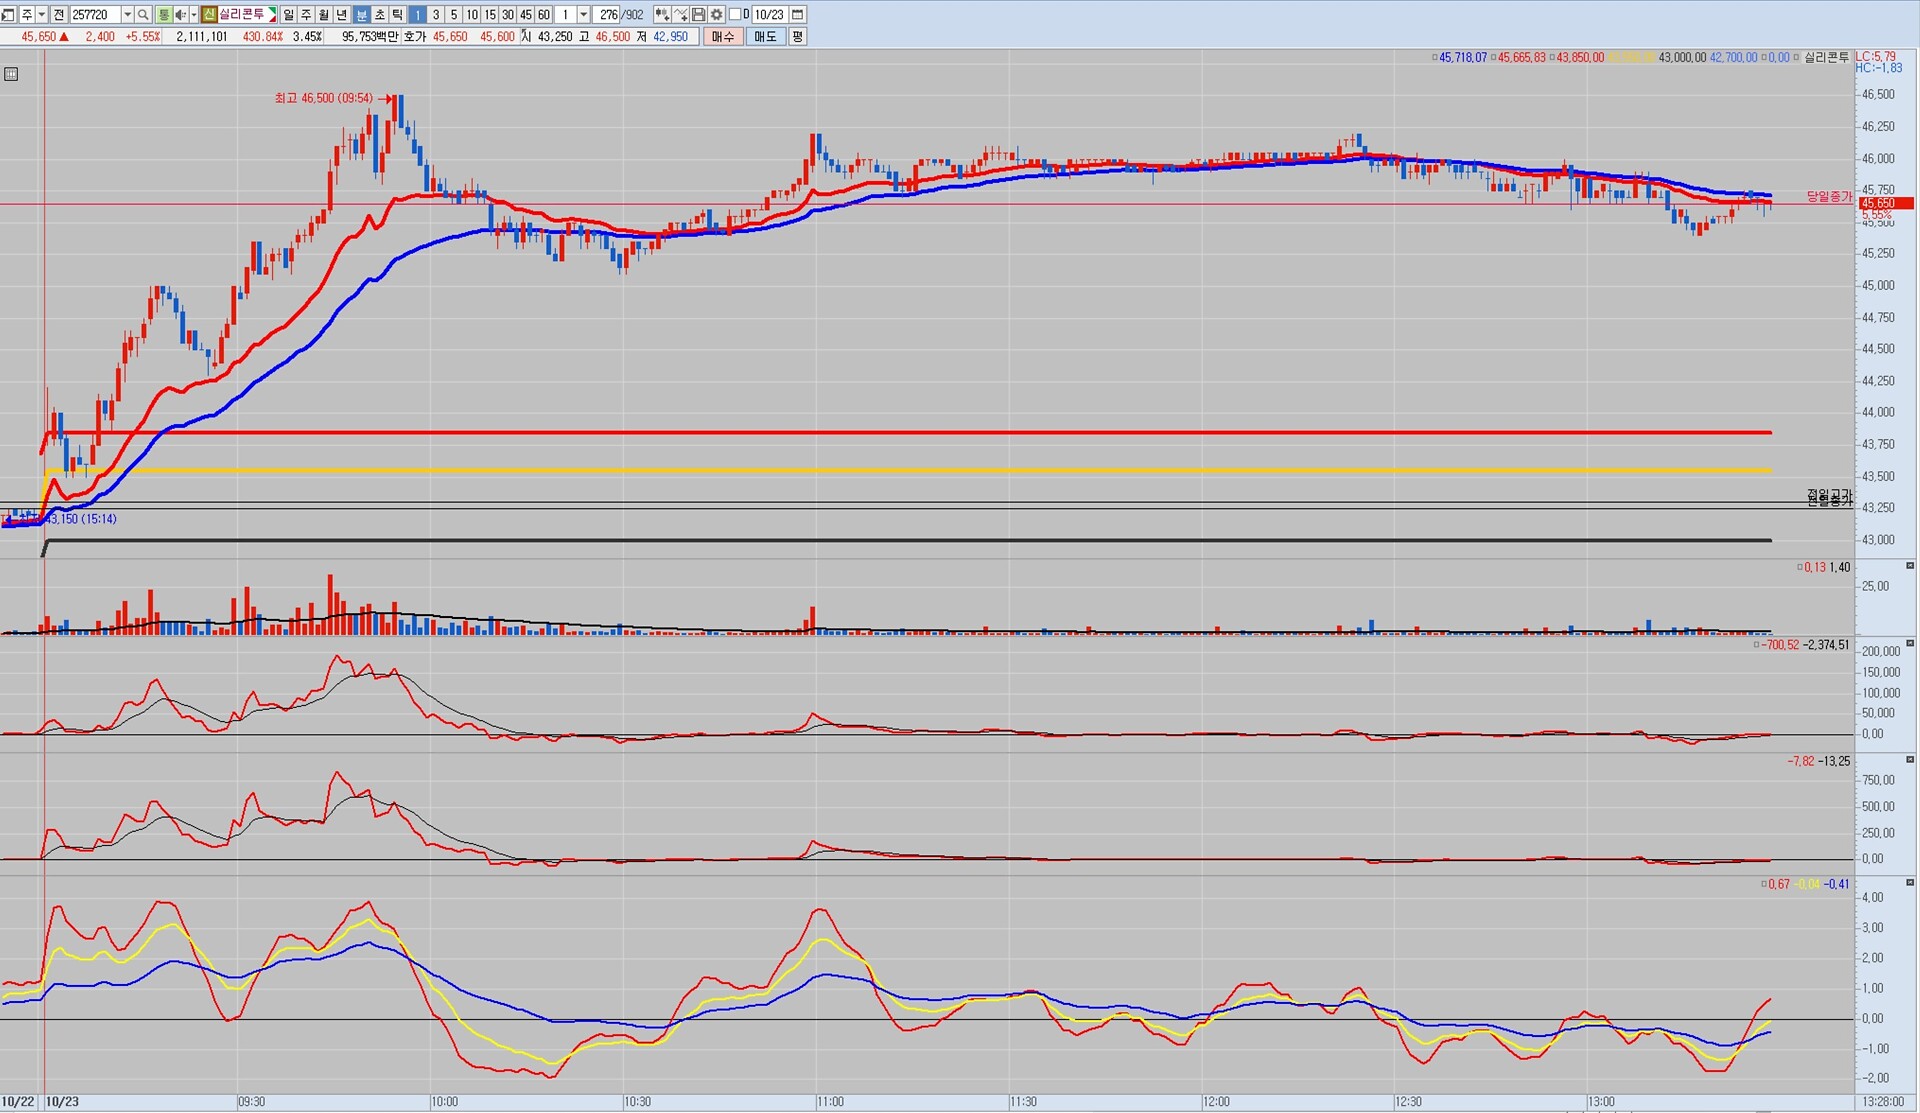Click the add indicator crosshair icon
The image size is (1920, 1113).
click(x=661, y=15)
